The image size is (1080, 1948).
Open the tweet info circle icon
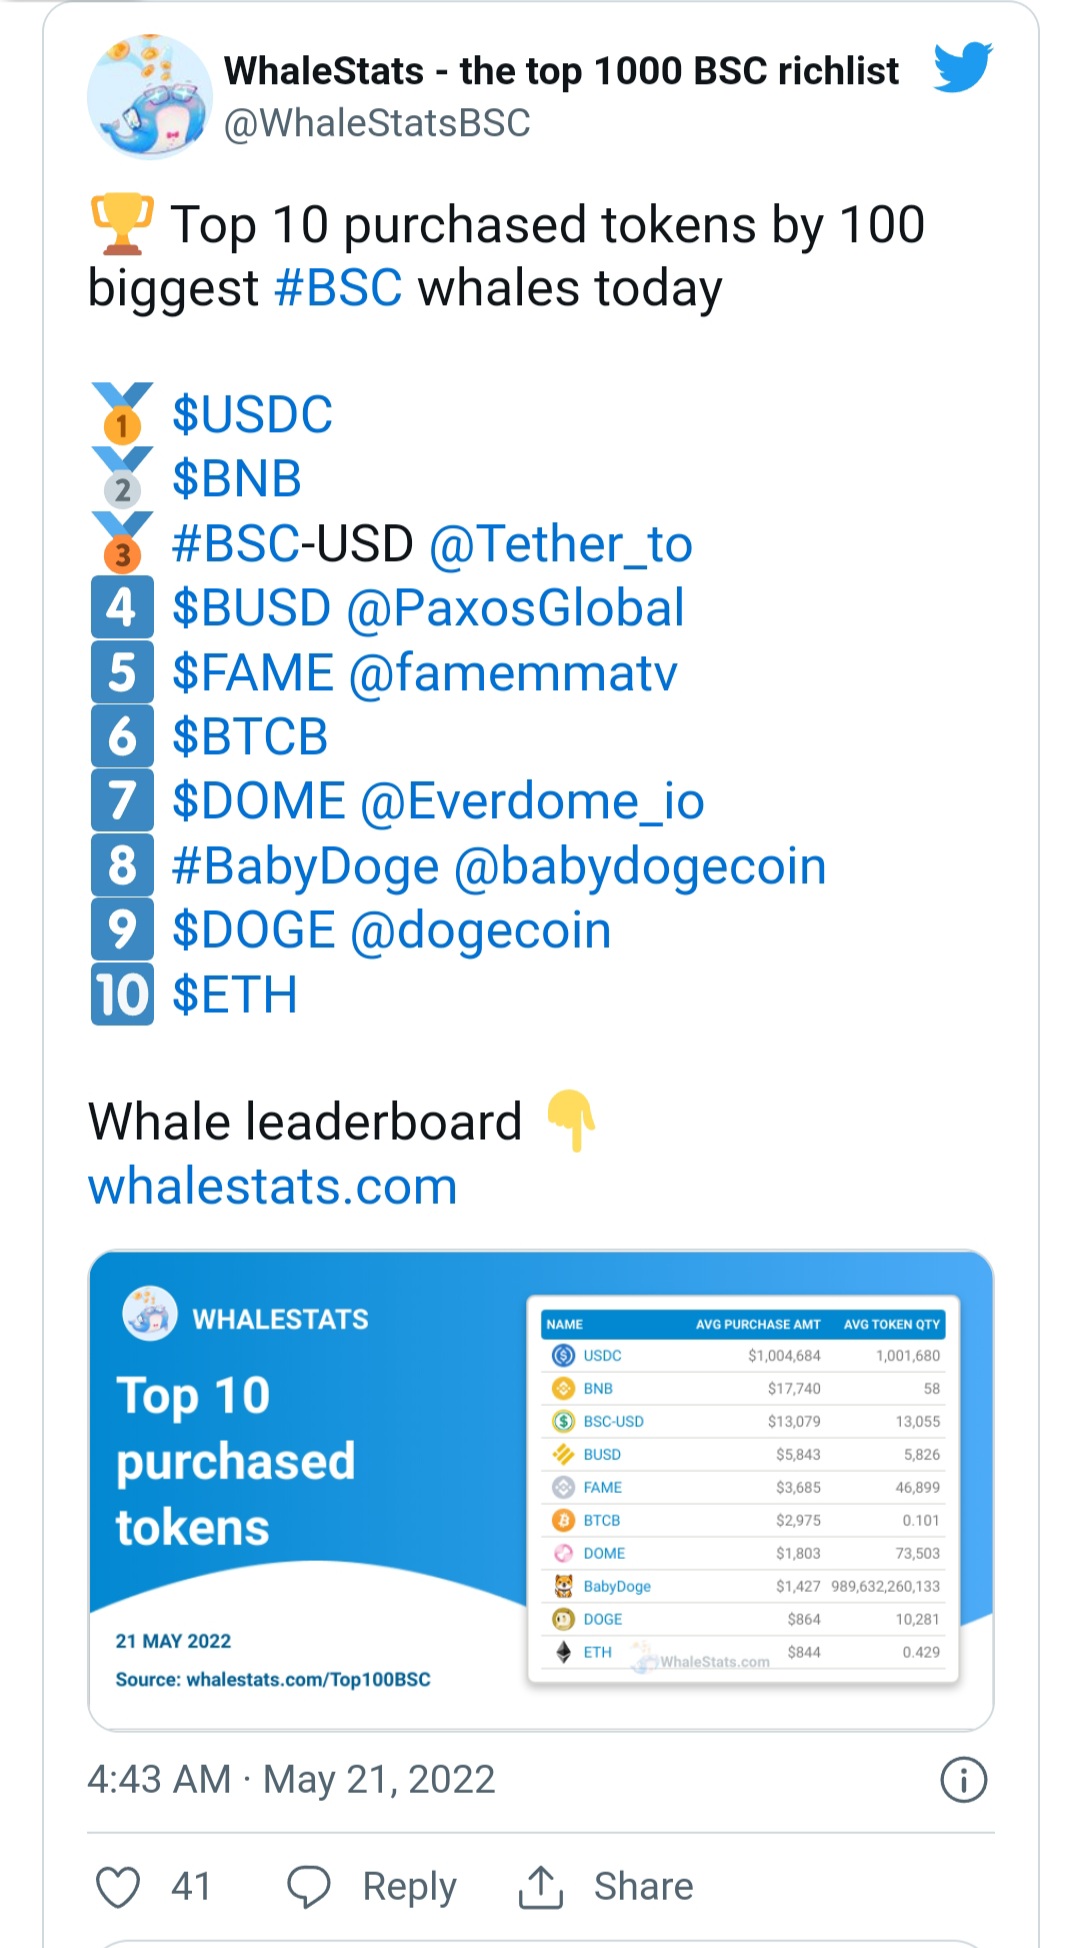(964, 1780)
